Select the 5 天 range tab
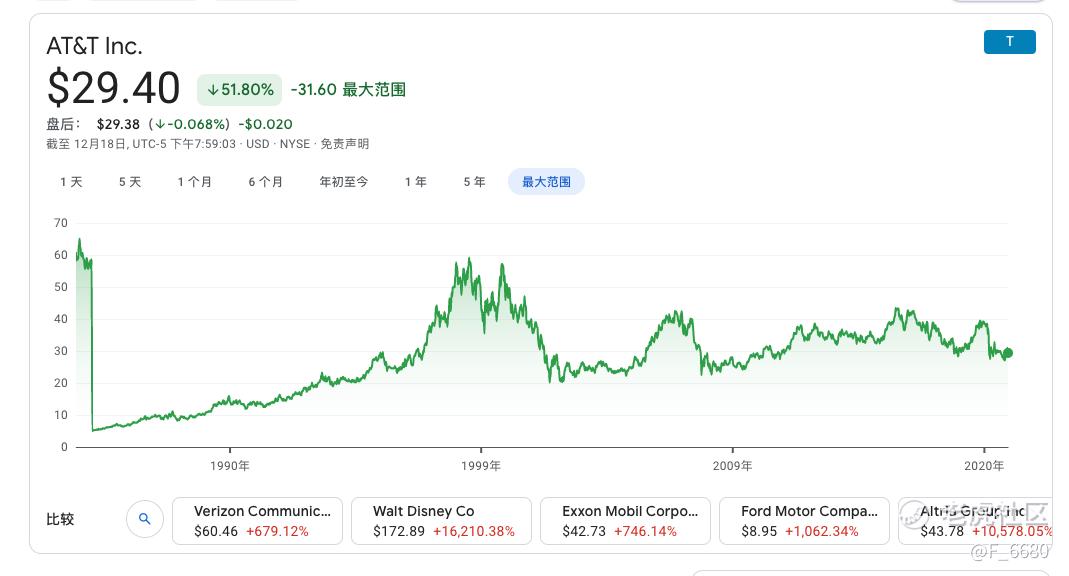Image resolution: width=1069 pixels, height=576 pixels. (x=130, y=182)
